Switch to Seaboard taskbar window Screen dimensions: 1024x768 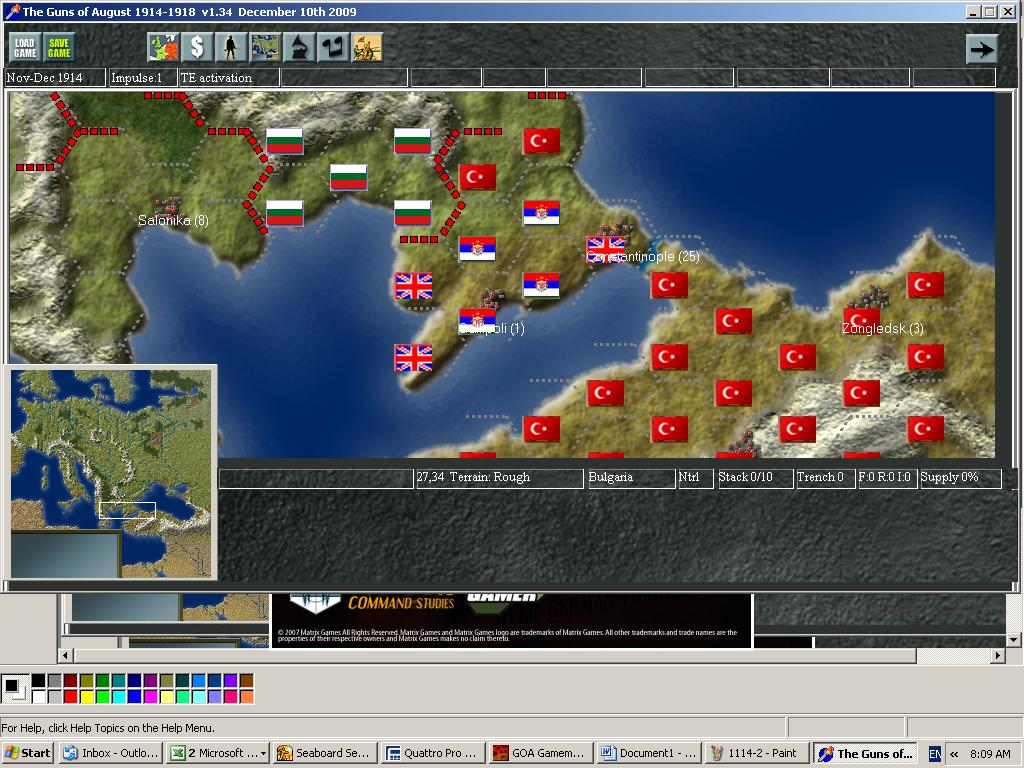point(325,753)
